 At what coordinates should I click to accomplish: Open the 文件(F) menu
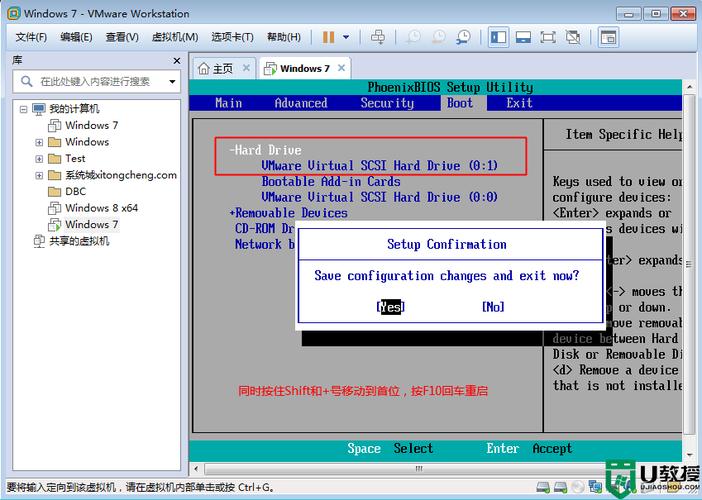click(31, 37)
